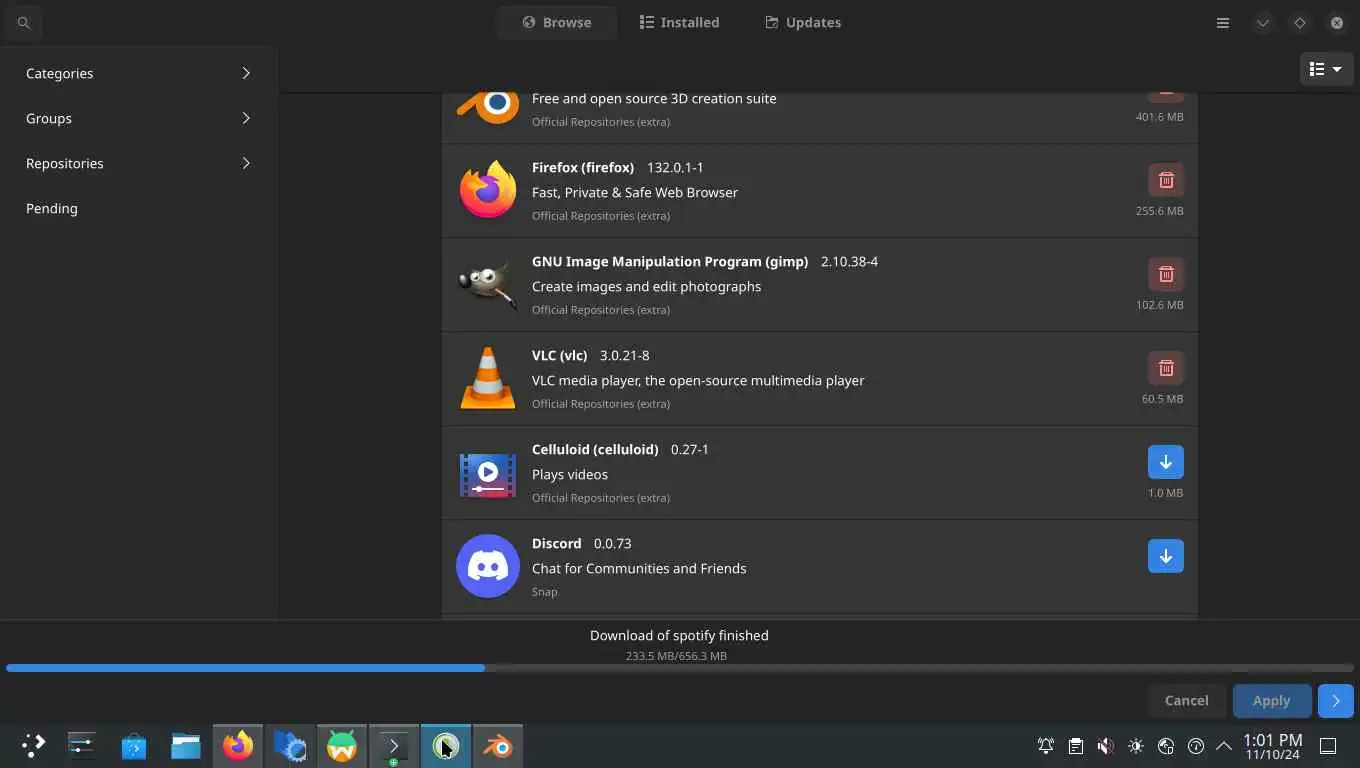Screen dimensions: 1360x768
Task: Open the software store taskbar icon
Action: [134, 745]
